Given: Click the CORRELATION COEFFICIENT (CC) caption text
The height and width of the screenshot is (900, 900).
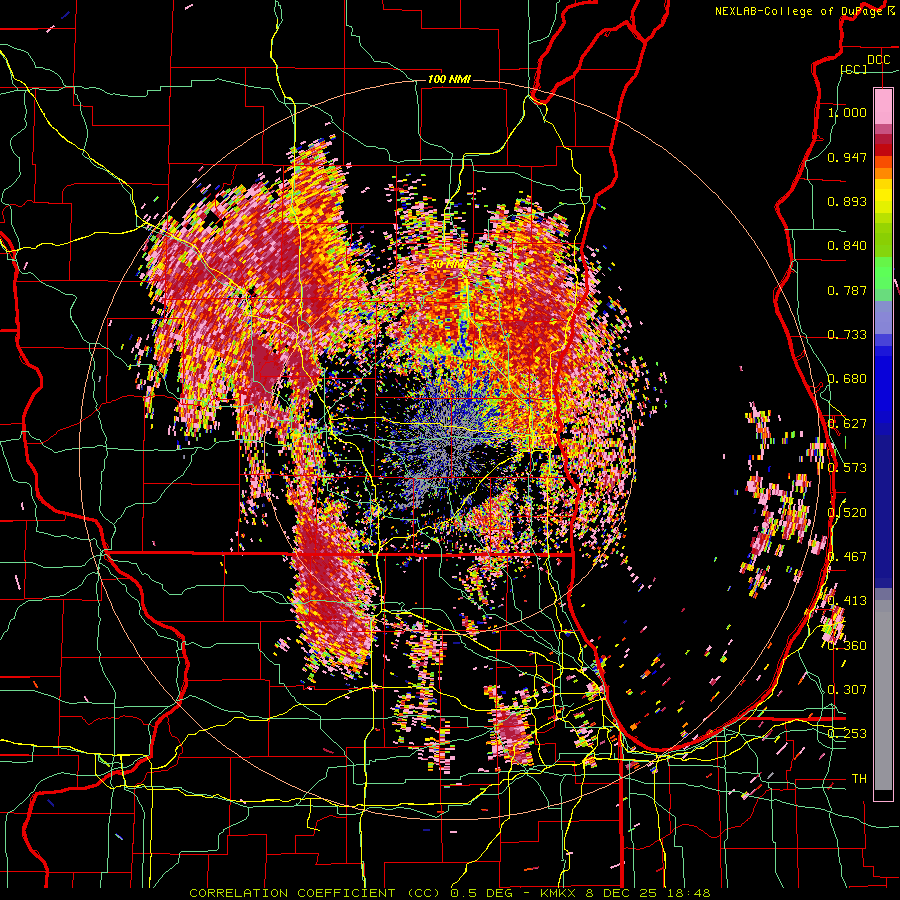Looking at the screenshot, I should (x=315, y=893).
